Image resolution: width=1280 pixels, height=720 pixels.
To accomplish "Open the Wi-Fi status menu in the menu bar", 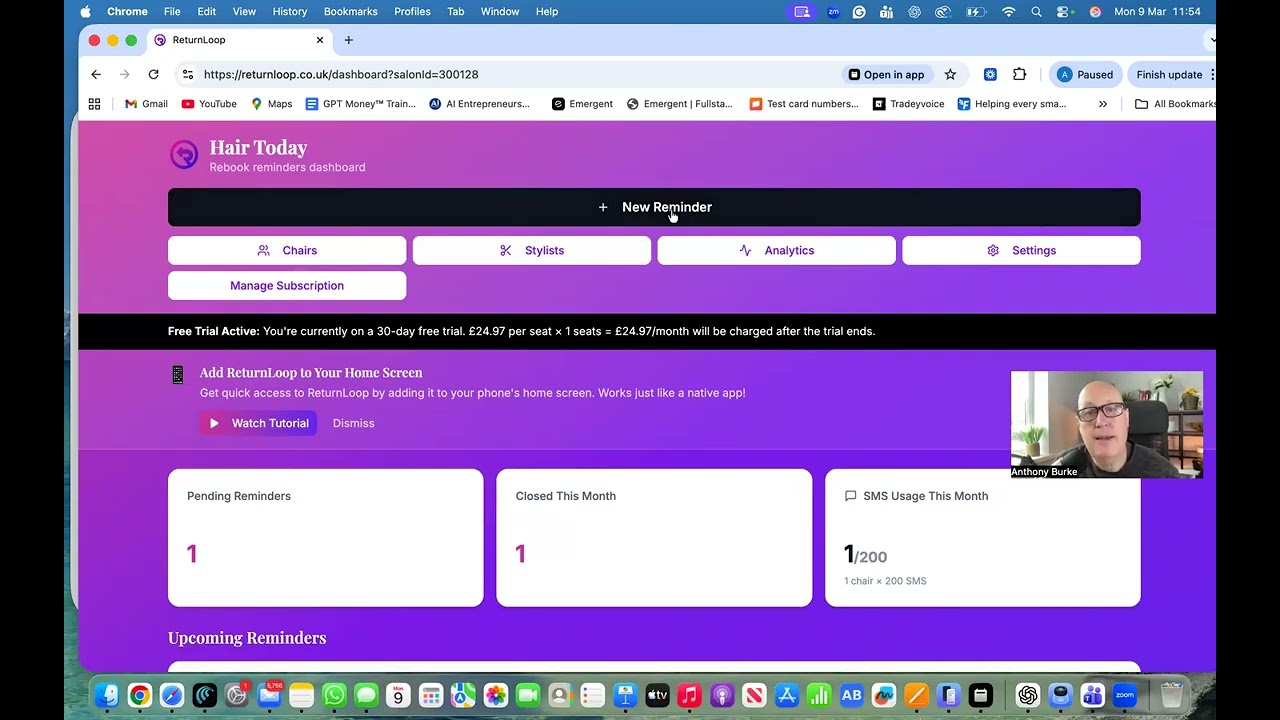I will tap(1008, 12).
